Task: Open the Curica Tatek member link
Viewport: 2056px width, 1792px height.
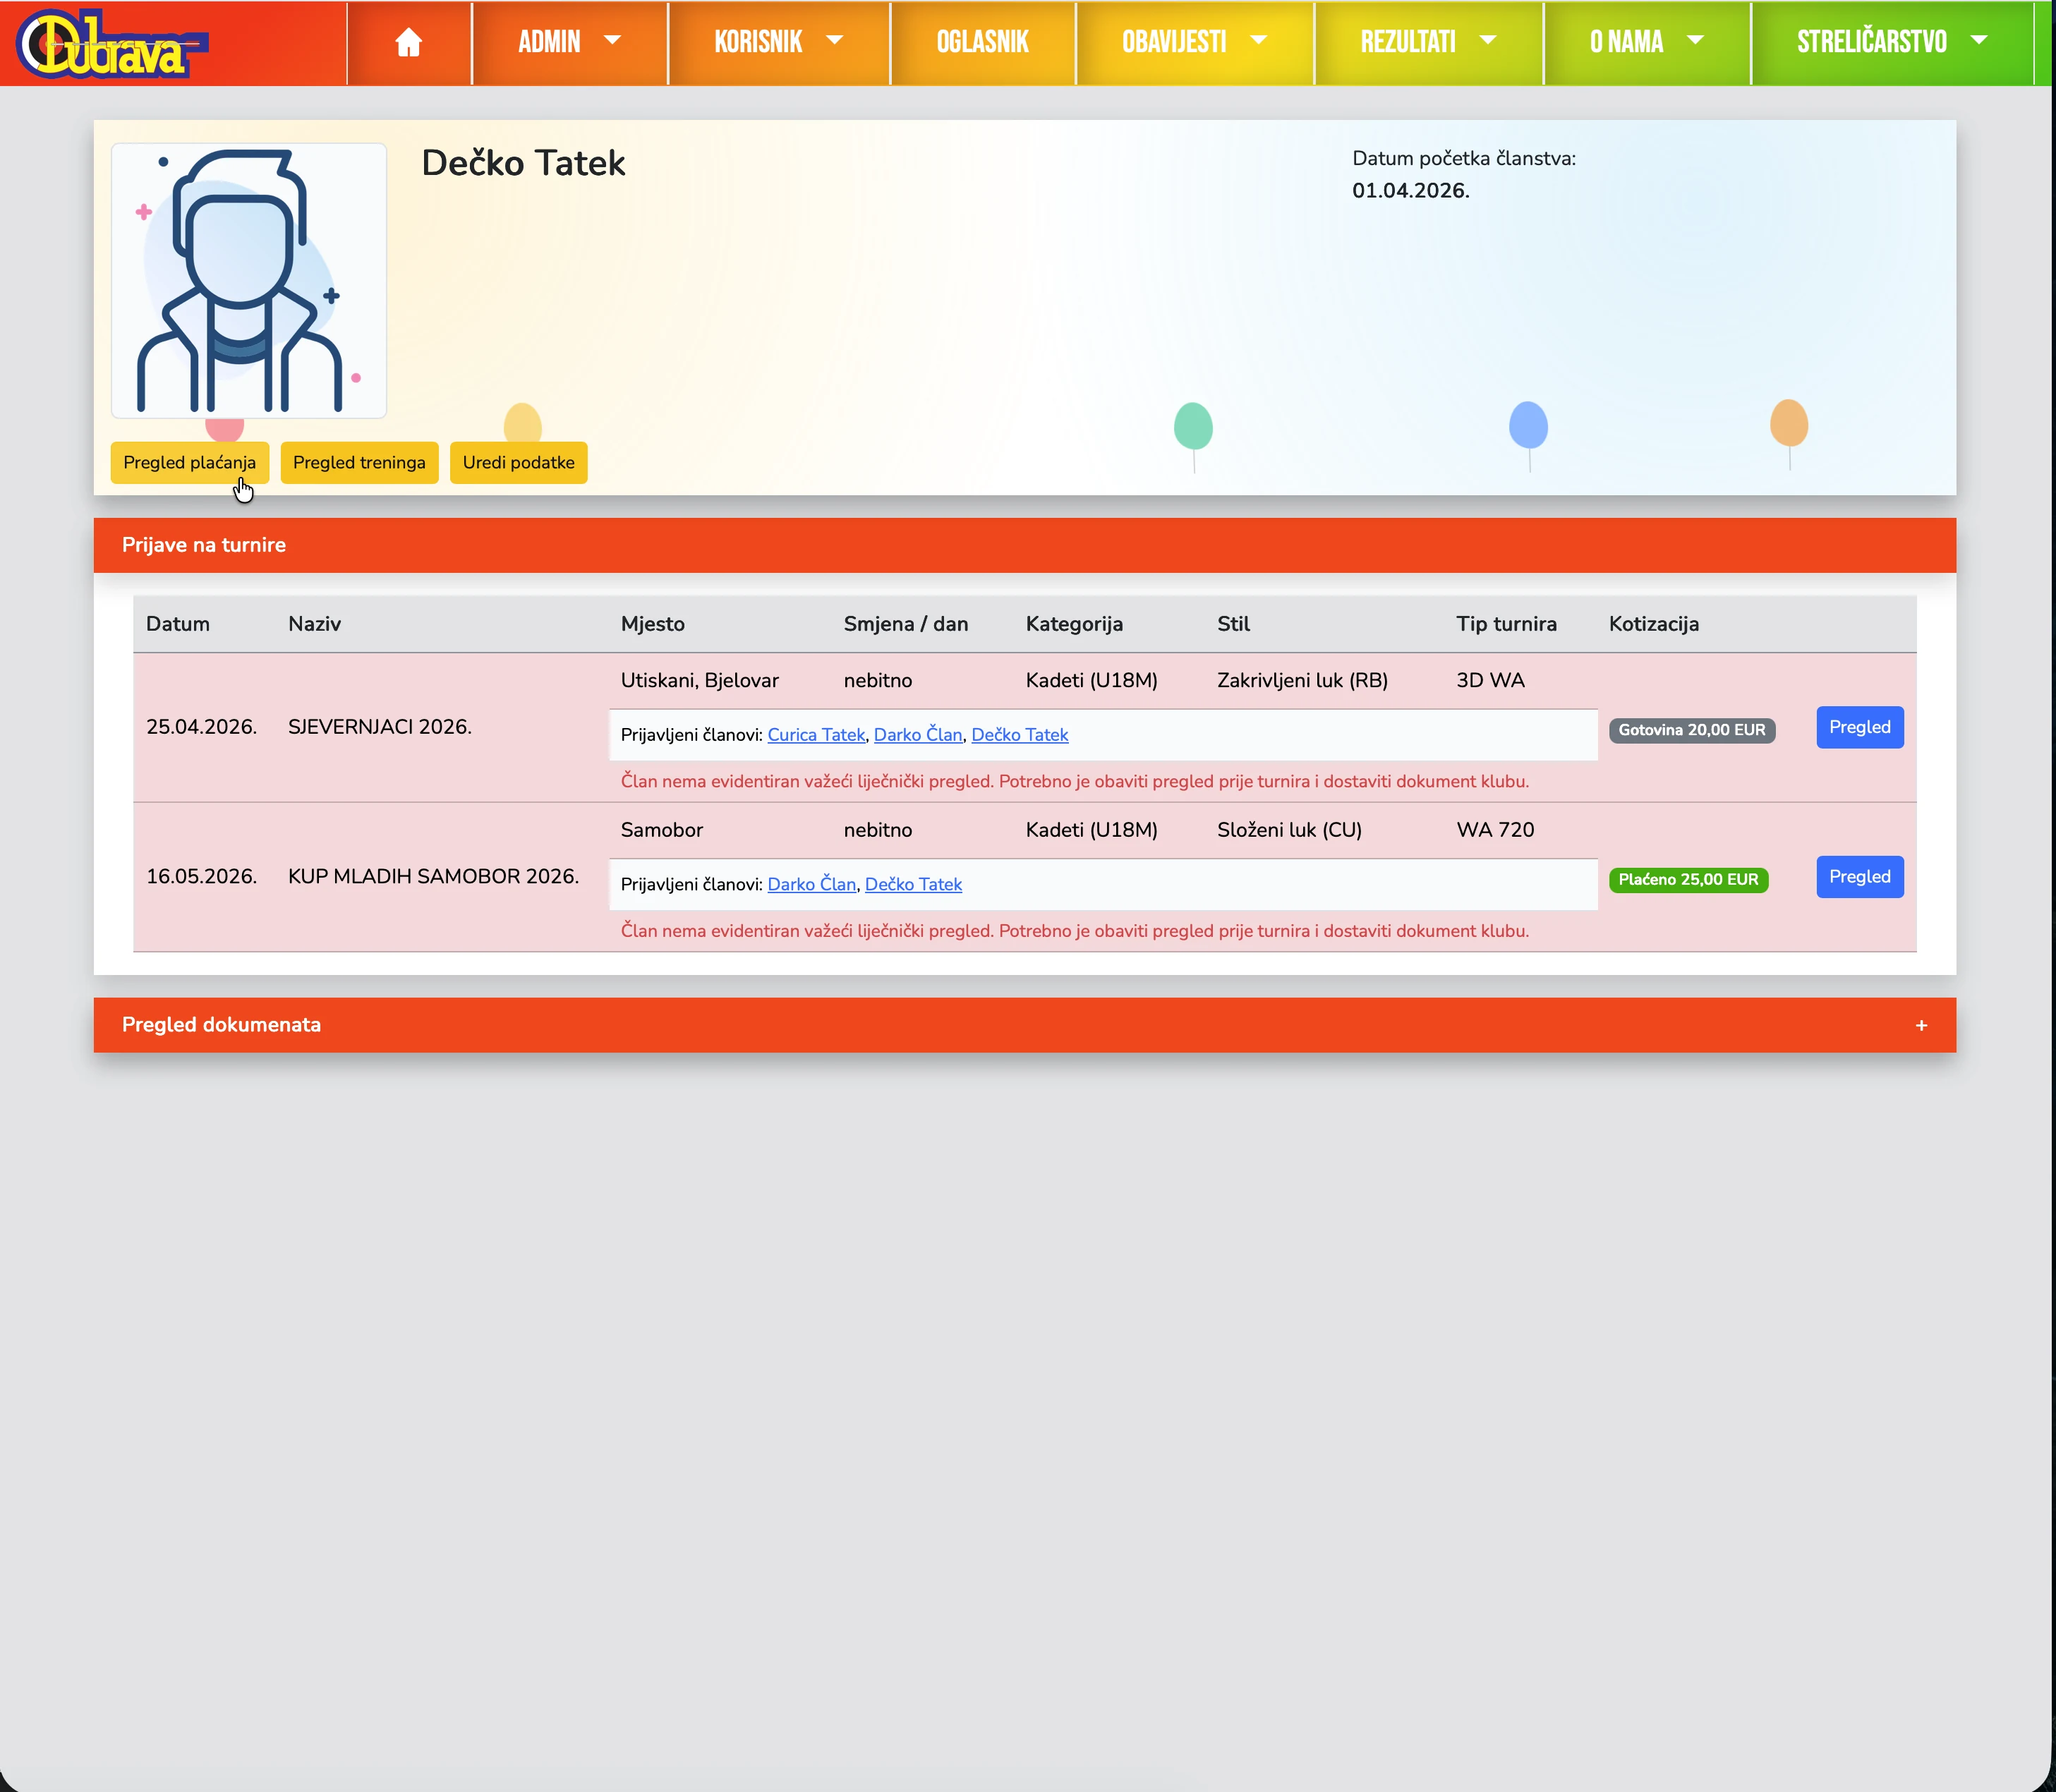Action: (x=816, y=735)
